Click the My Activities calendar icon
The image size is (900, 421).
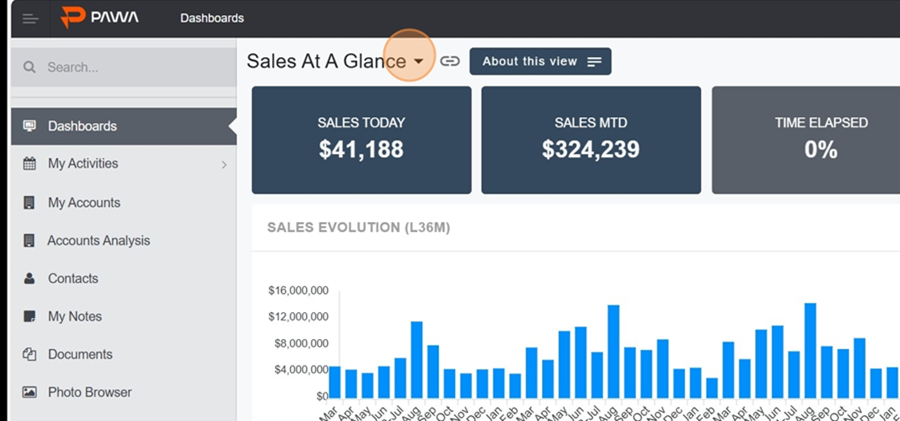[29, 164]
